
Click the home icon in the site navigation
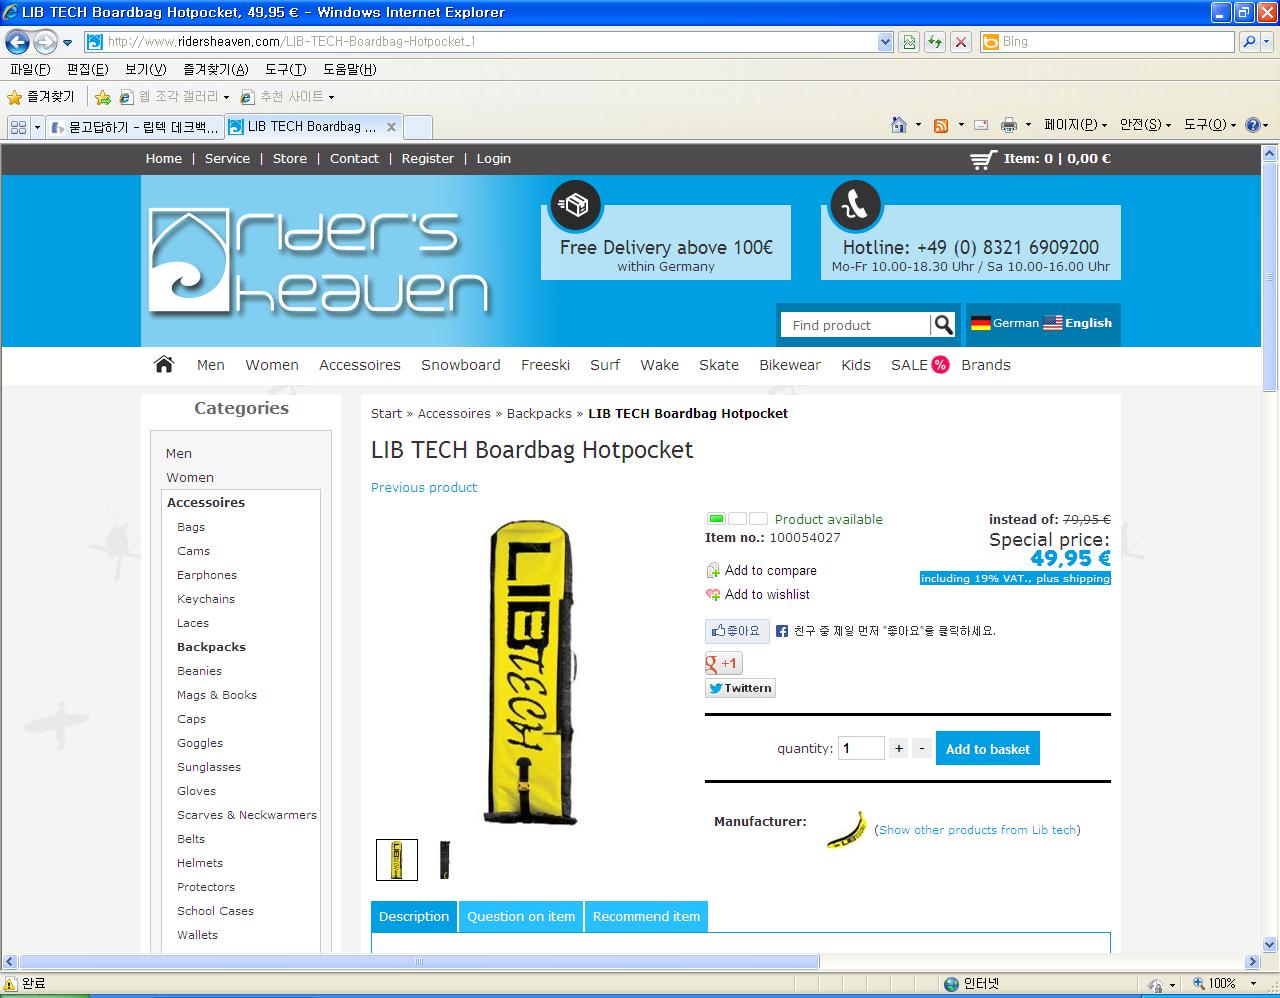pyautogui.click(x=164, y=365)
